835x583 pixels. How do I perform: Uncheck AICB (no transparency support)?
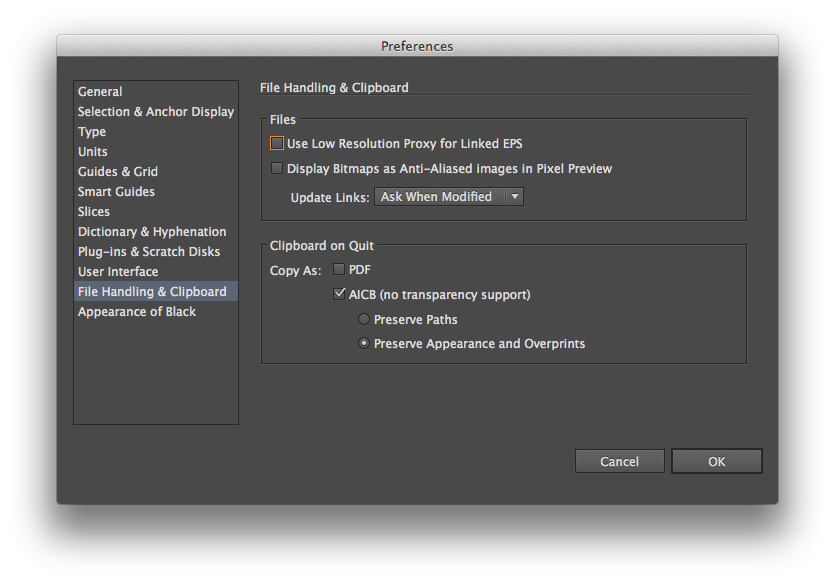tap(339, 294)
